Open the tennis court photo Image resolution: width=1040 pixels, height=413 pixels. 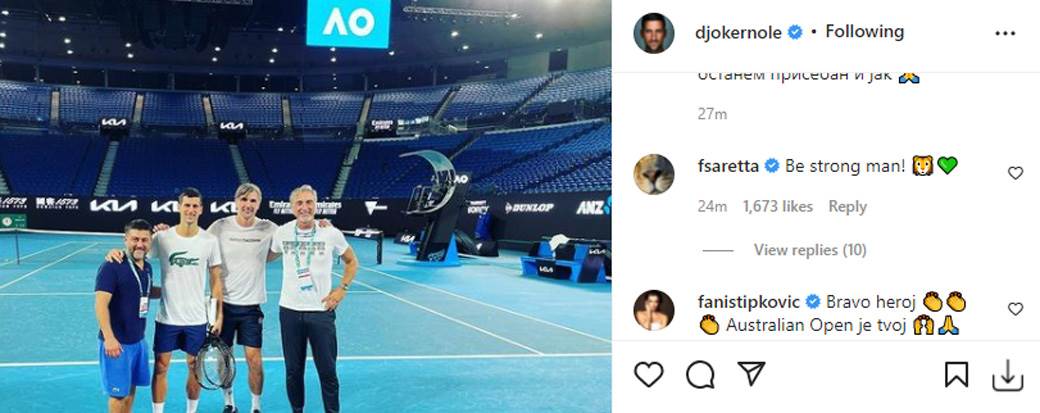pyautogui.click(x=306, y=206)
